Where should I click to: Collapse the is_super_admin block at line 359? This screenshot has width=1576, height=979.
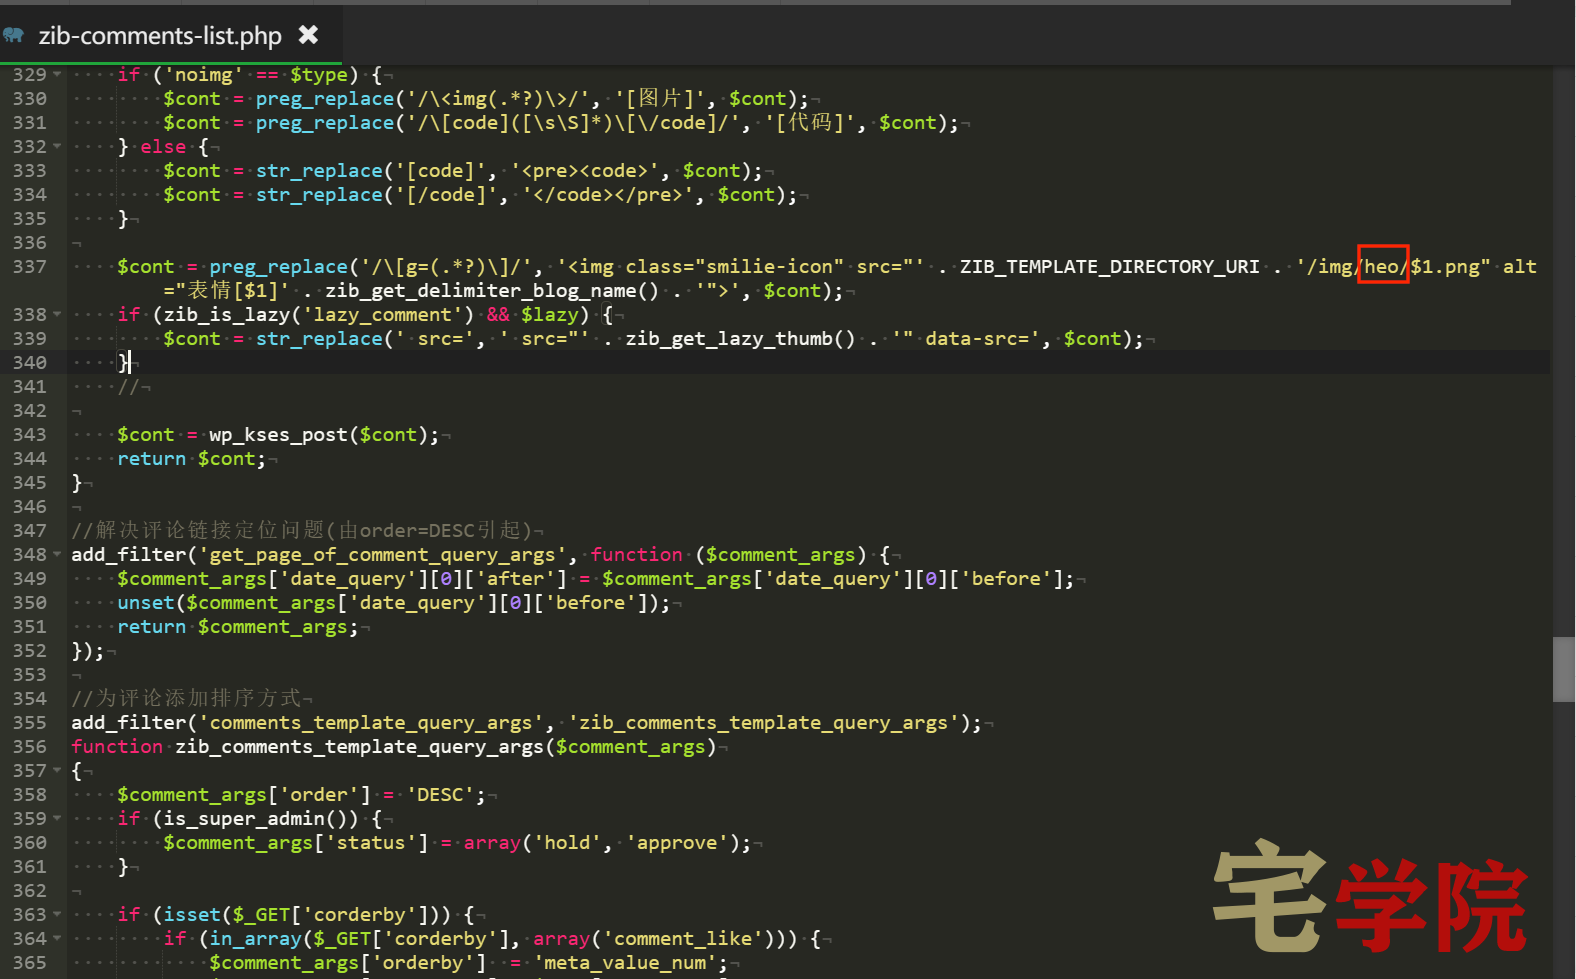coord(57,819)
